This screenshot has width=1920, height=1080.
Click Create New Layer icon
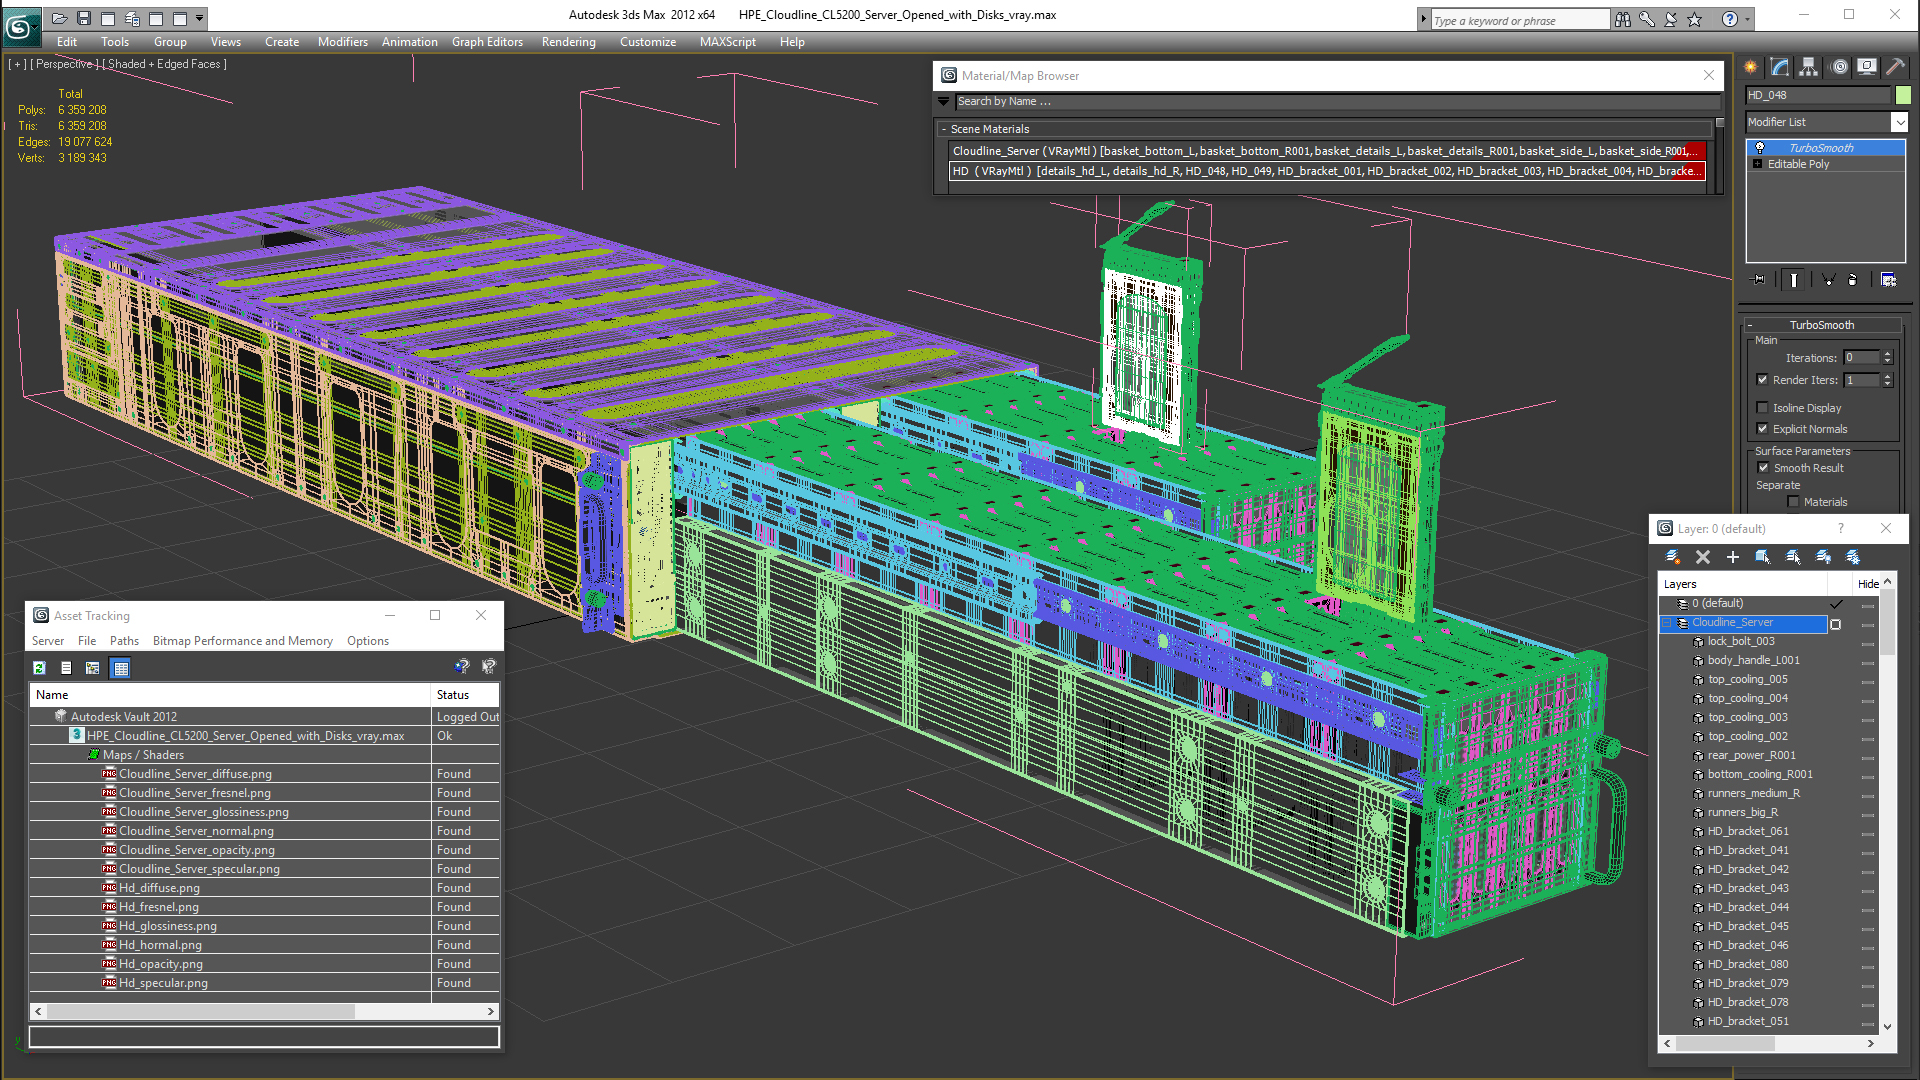pyautogui.click(x=1673, y=557)
